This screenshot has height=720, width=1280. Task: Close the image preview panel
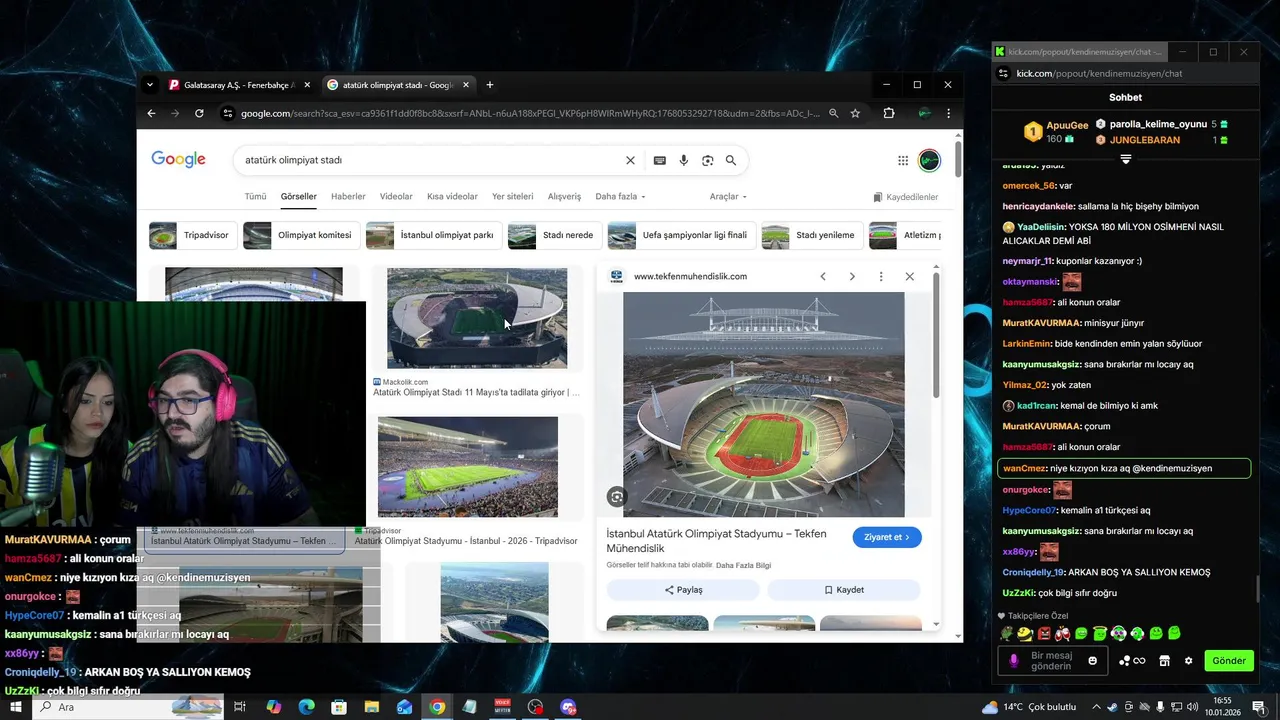(x=909, y=276)
